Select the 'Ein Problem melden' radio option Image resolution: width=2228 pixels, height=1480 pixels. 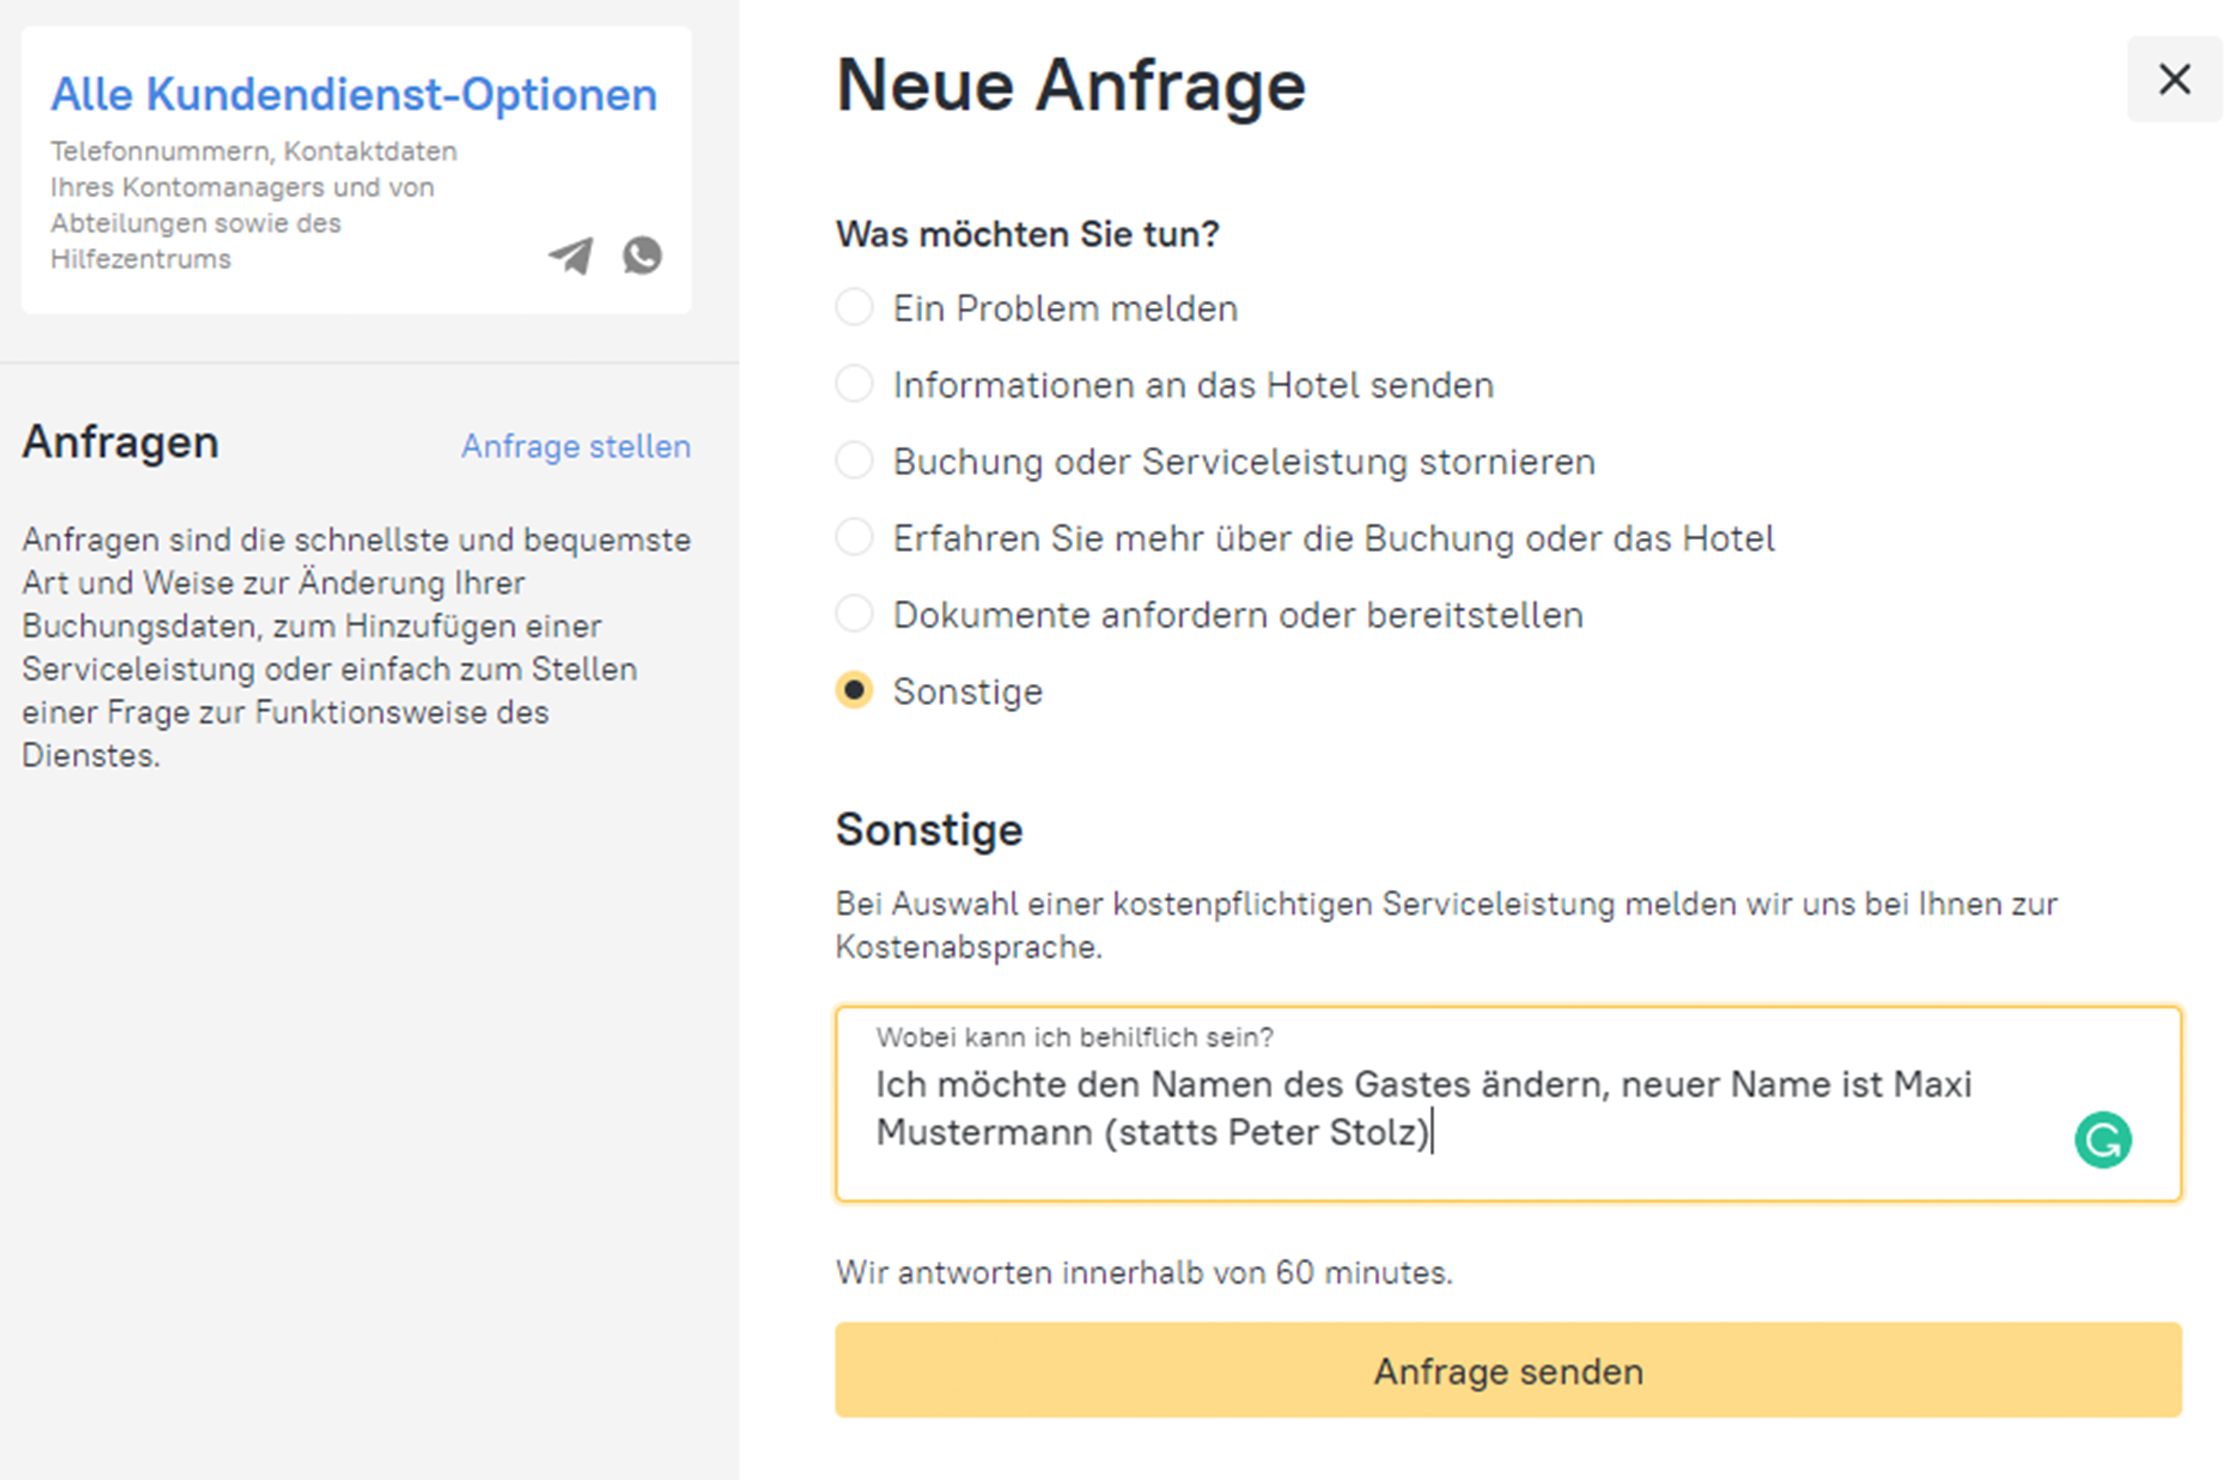(x=855, y=307)
